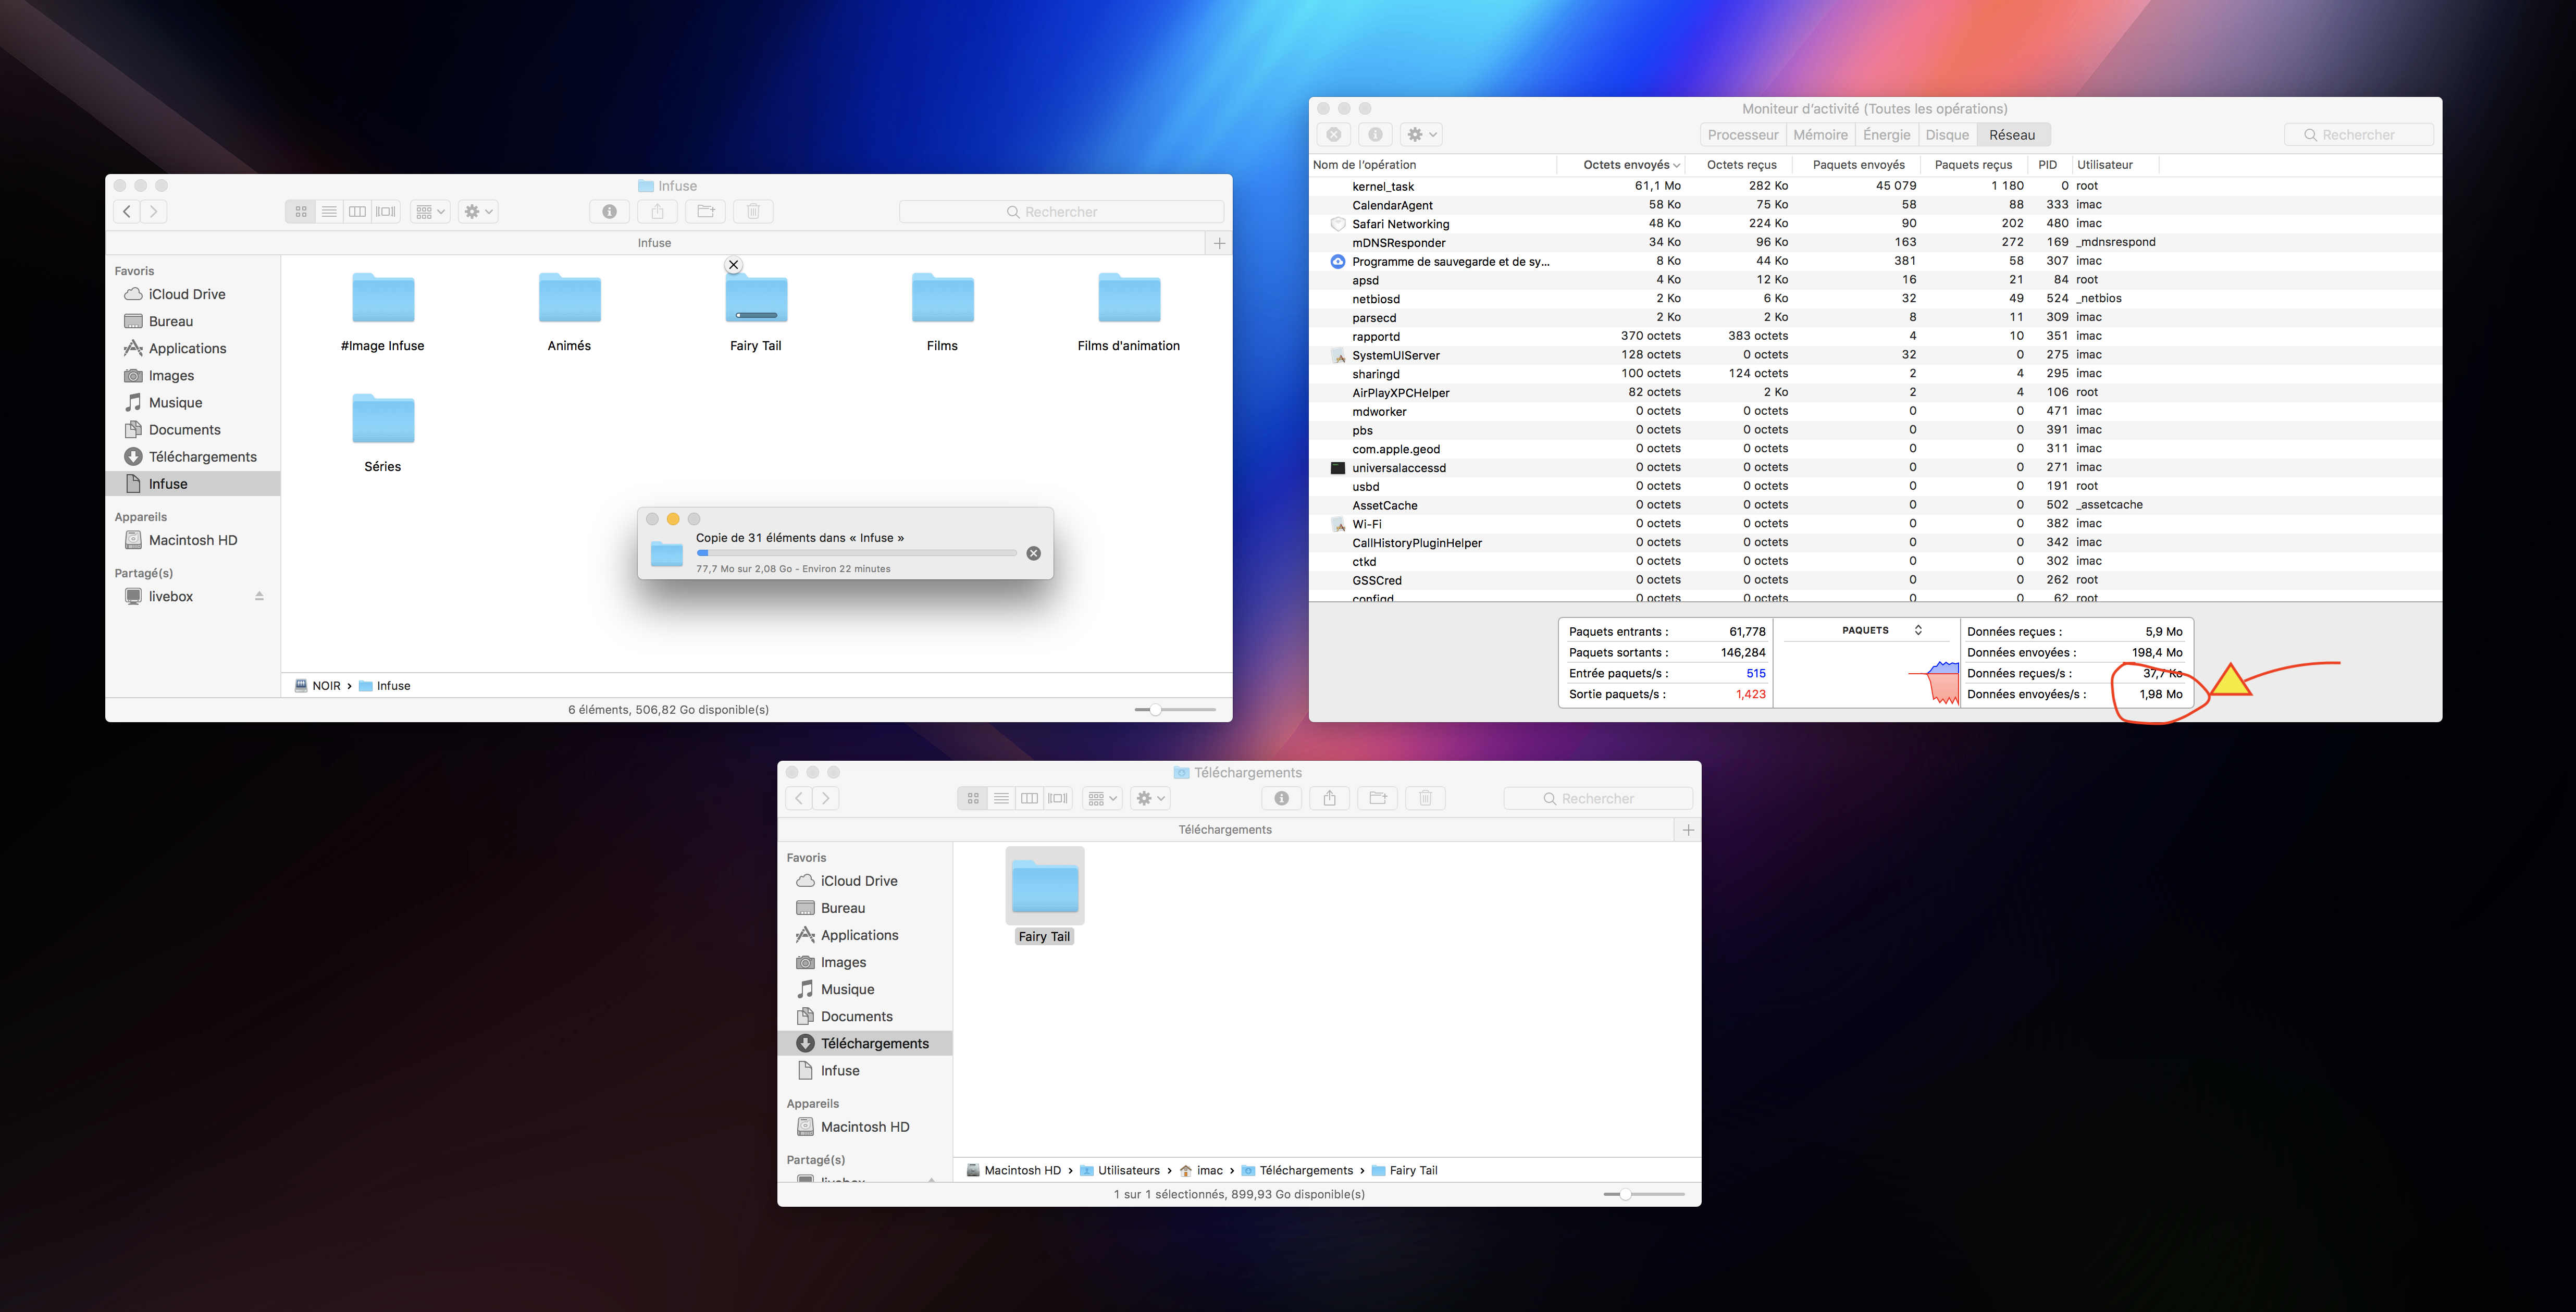This screenshot has width=2576, height=1312.
Task: Click the info button in the Infuse Finder toolbar
Action: (609, 211)
